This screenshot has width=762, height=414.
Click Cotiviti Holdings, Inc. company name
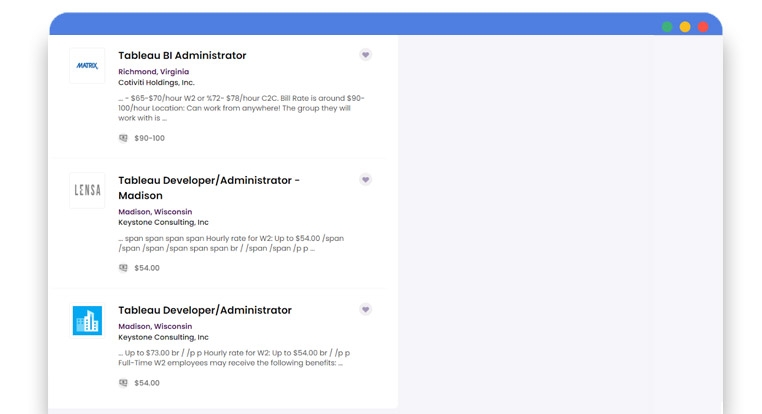click(156, 83)
